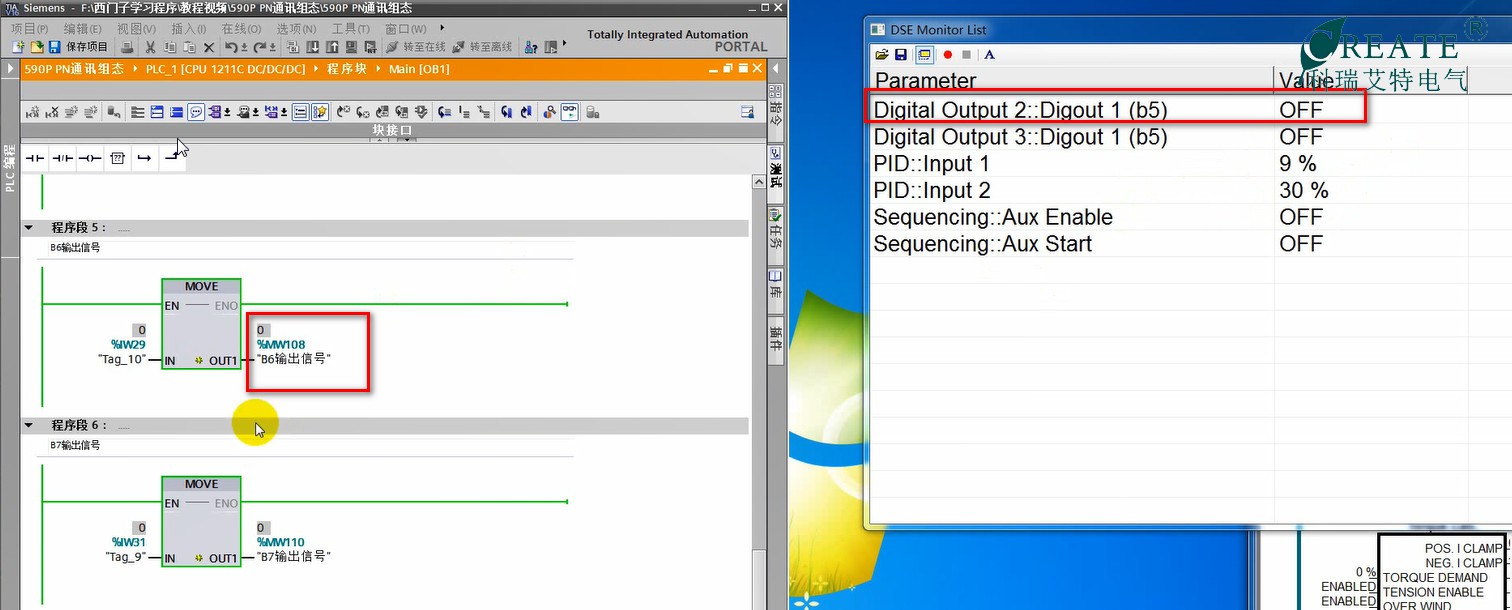Toggle the favorites star icon in editor toolbar

[320, 112]
